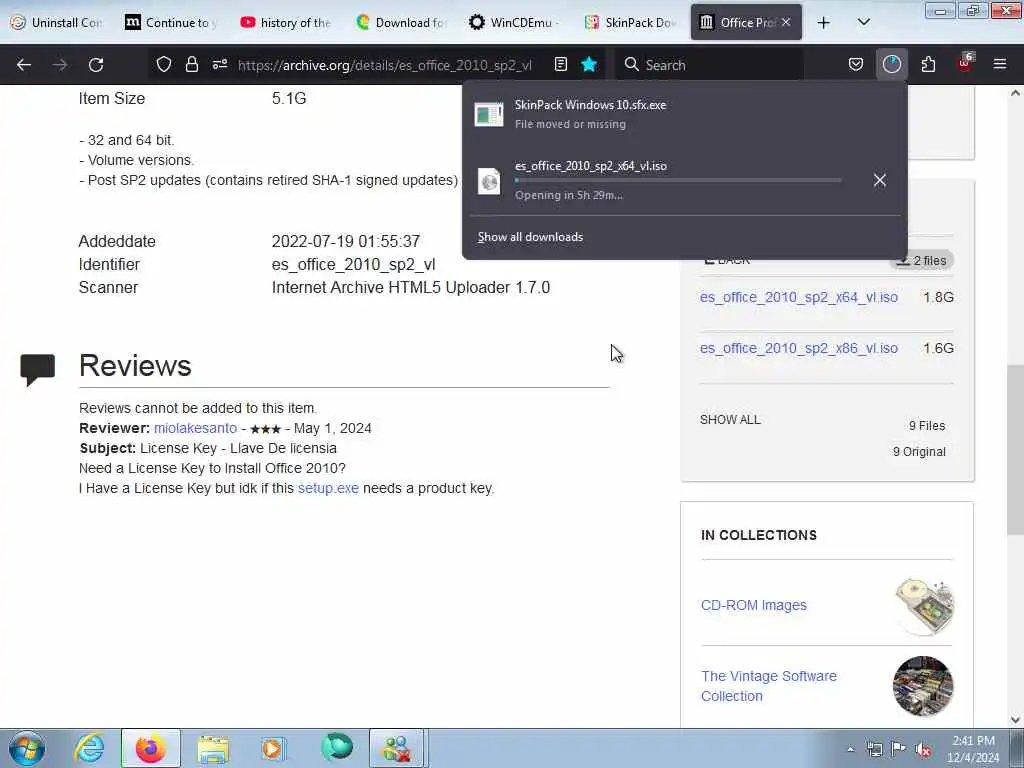Launch Internet Explorer from taskbar
The width and height of the screenshot is (1024, 768).
pos(89,748)
